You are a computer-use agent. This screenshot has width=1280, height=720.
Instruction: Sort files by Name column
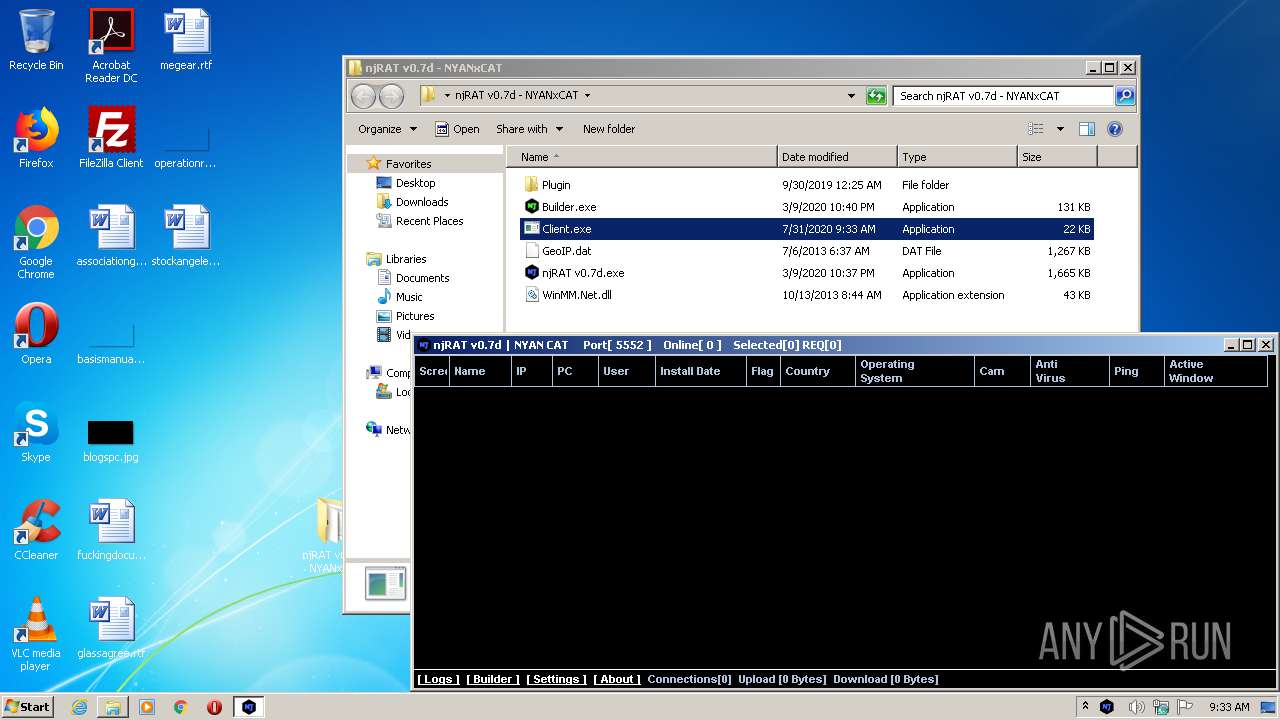(642, 157)
